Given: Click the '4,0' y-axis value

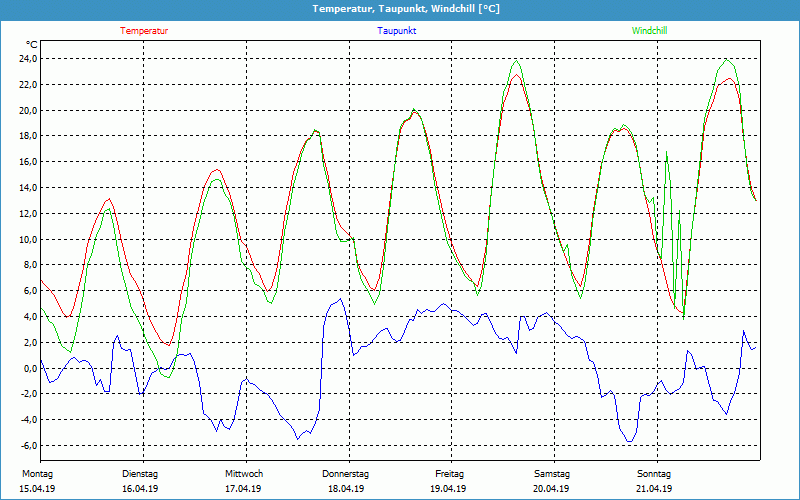Looking at the screenshot, I should pos(31,316).
